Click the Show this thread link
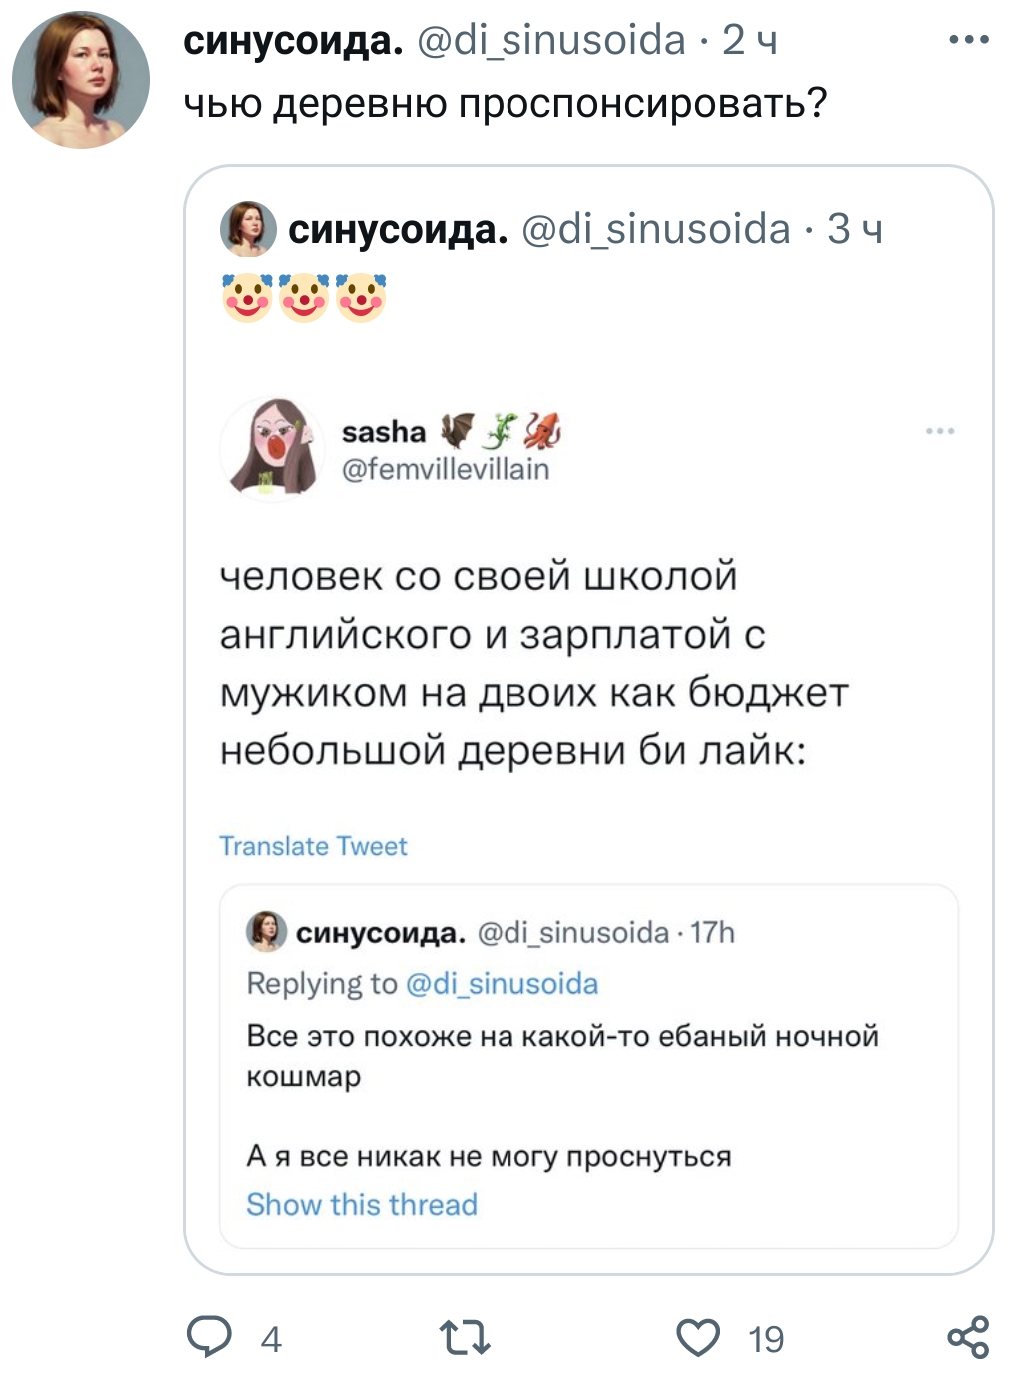Screen dimensions: 1017x1389 [x=362, y=1204]
